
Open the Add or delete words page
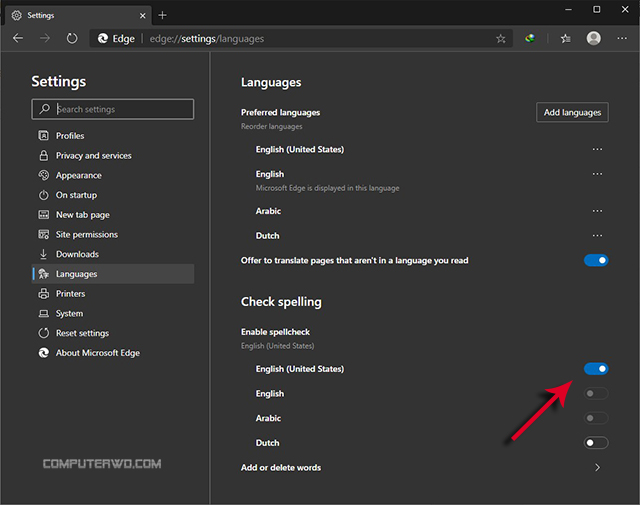tap(424, 467)
